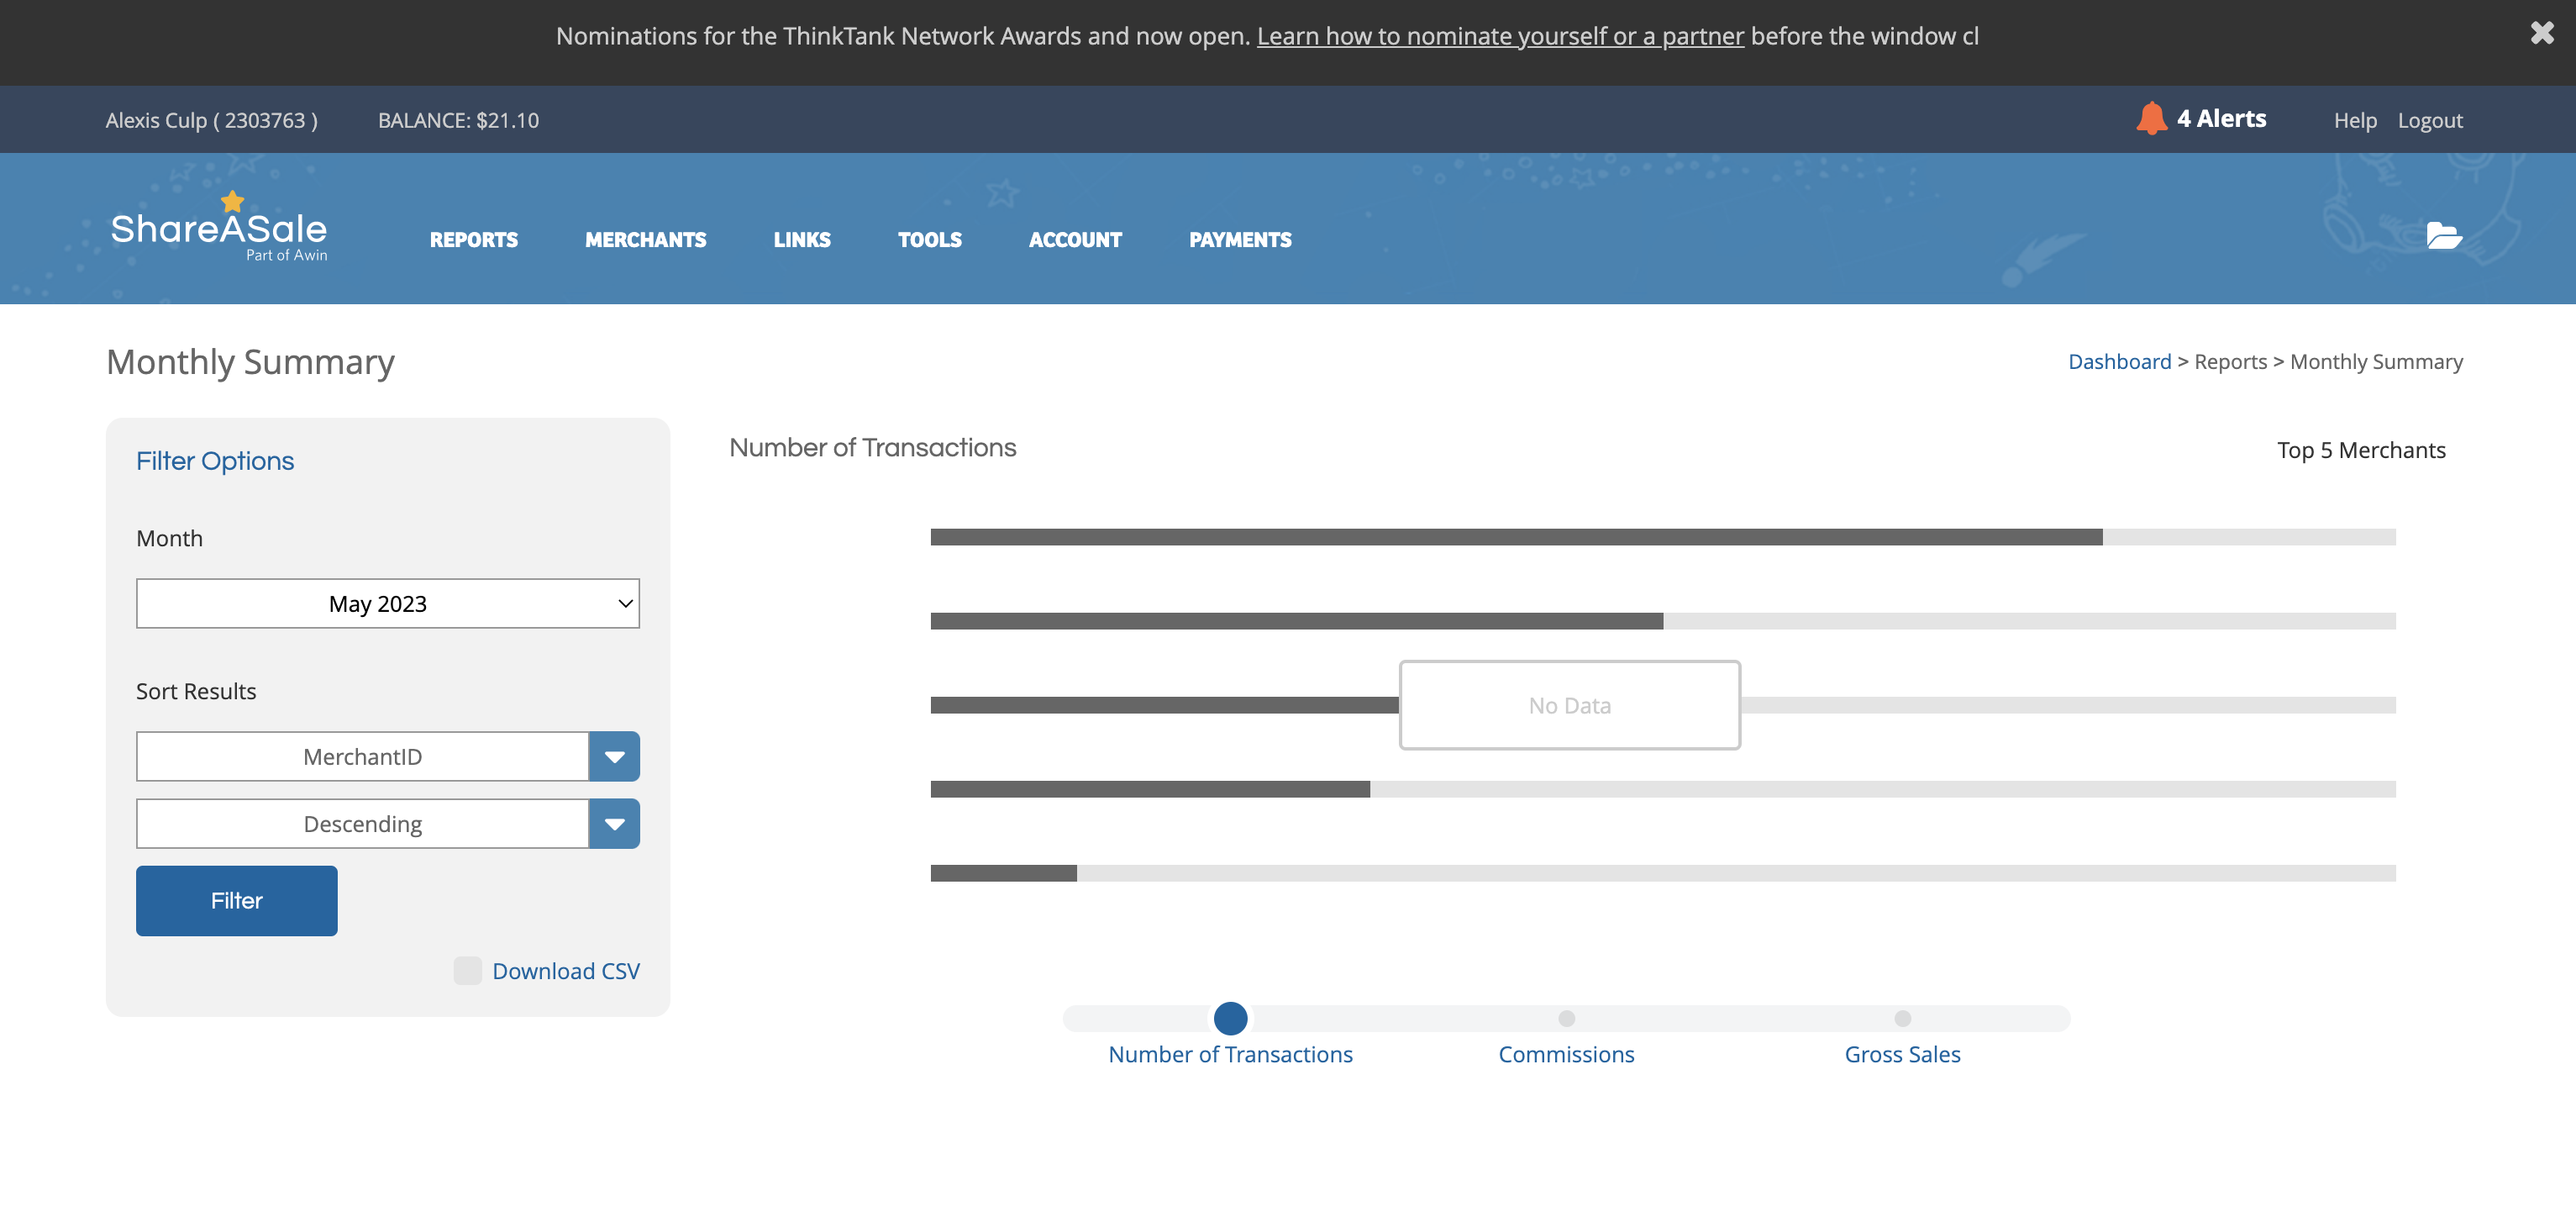Open the LINKS menu
Screen dimensions: 2576x1217
[x=802, y=240]
